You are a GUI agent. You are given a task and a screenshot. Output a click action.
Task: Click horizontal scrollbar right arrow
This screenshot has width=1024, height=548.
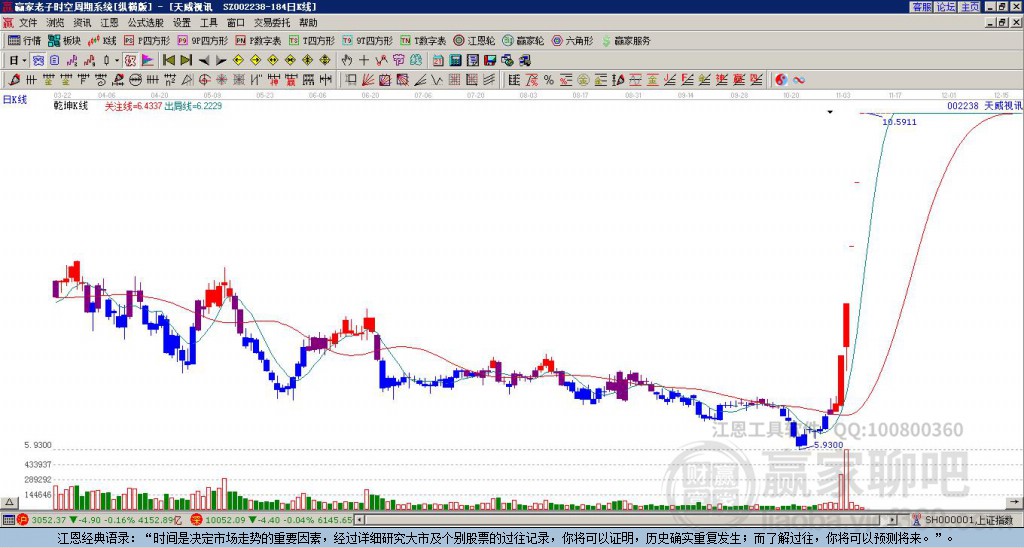[x=893, y=520]
